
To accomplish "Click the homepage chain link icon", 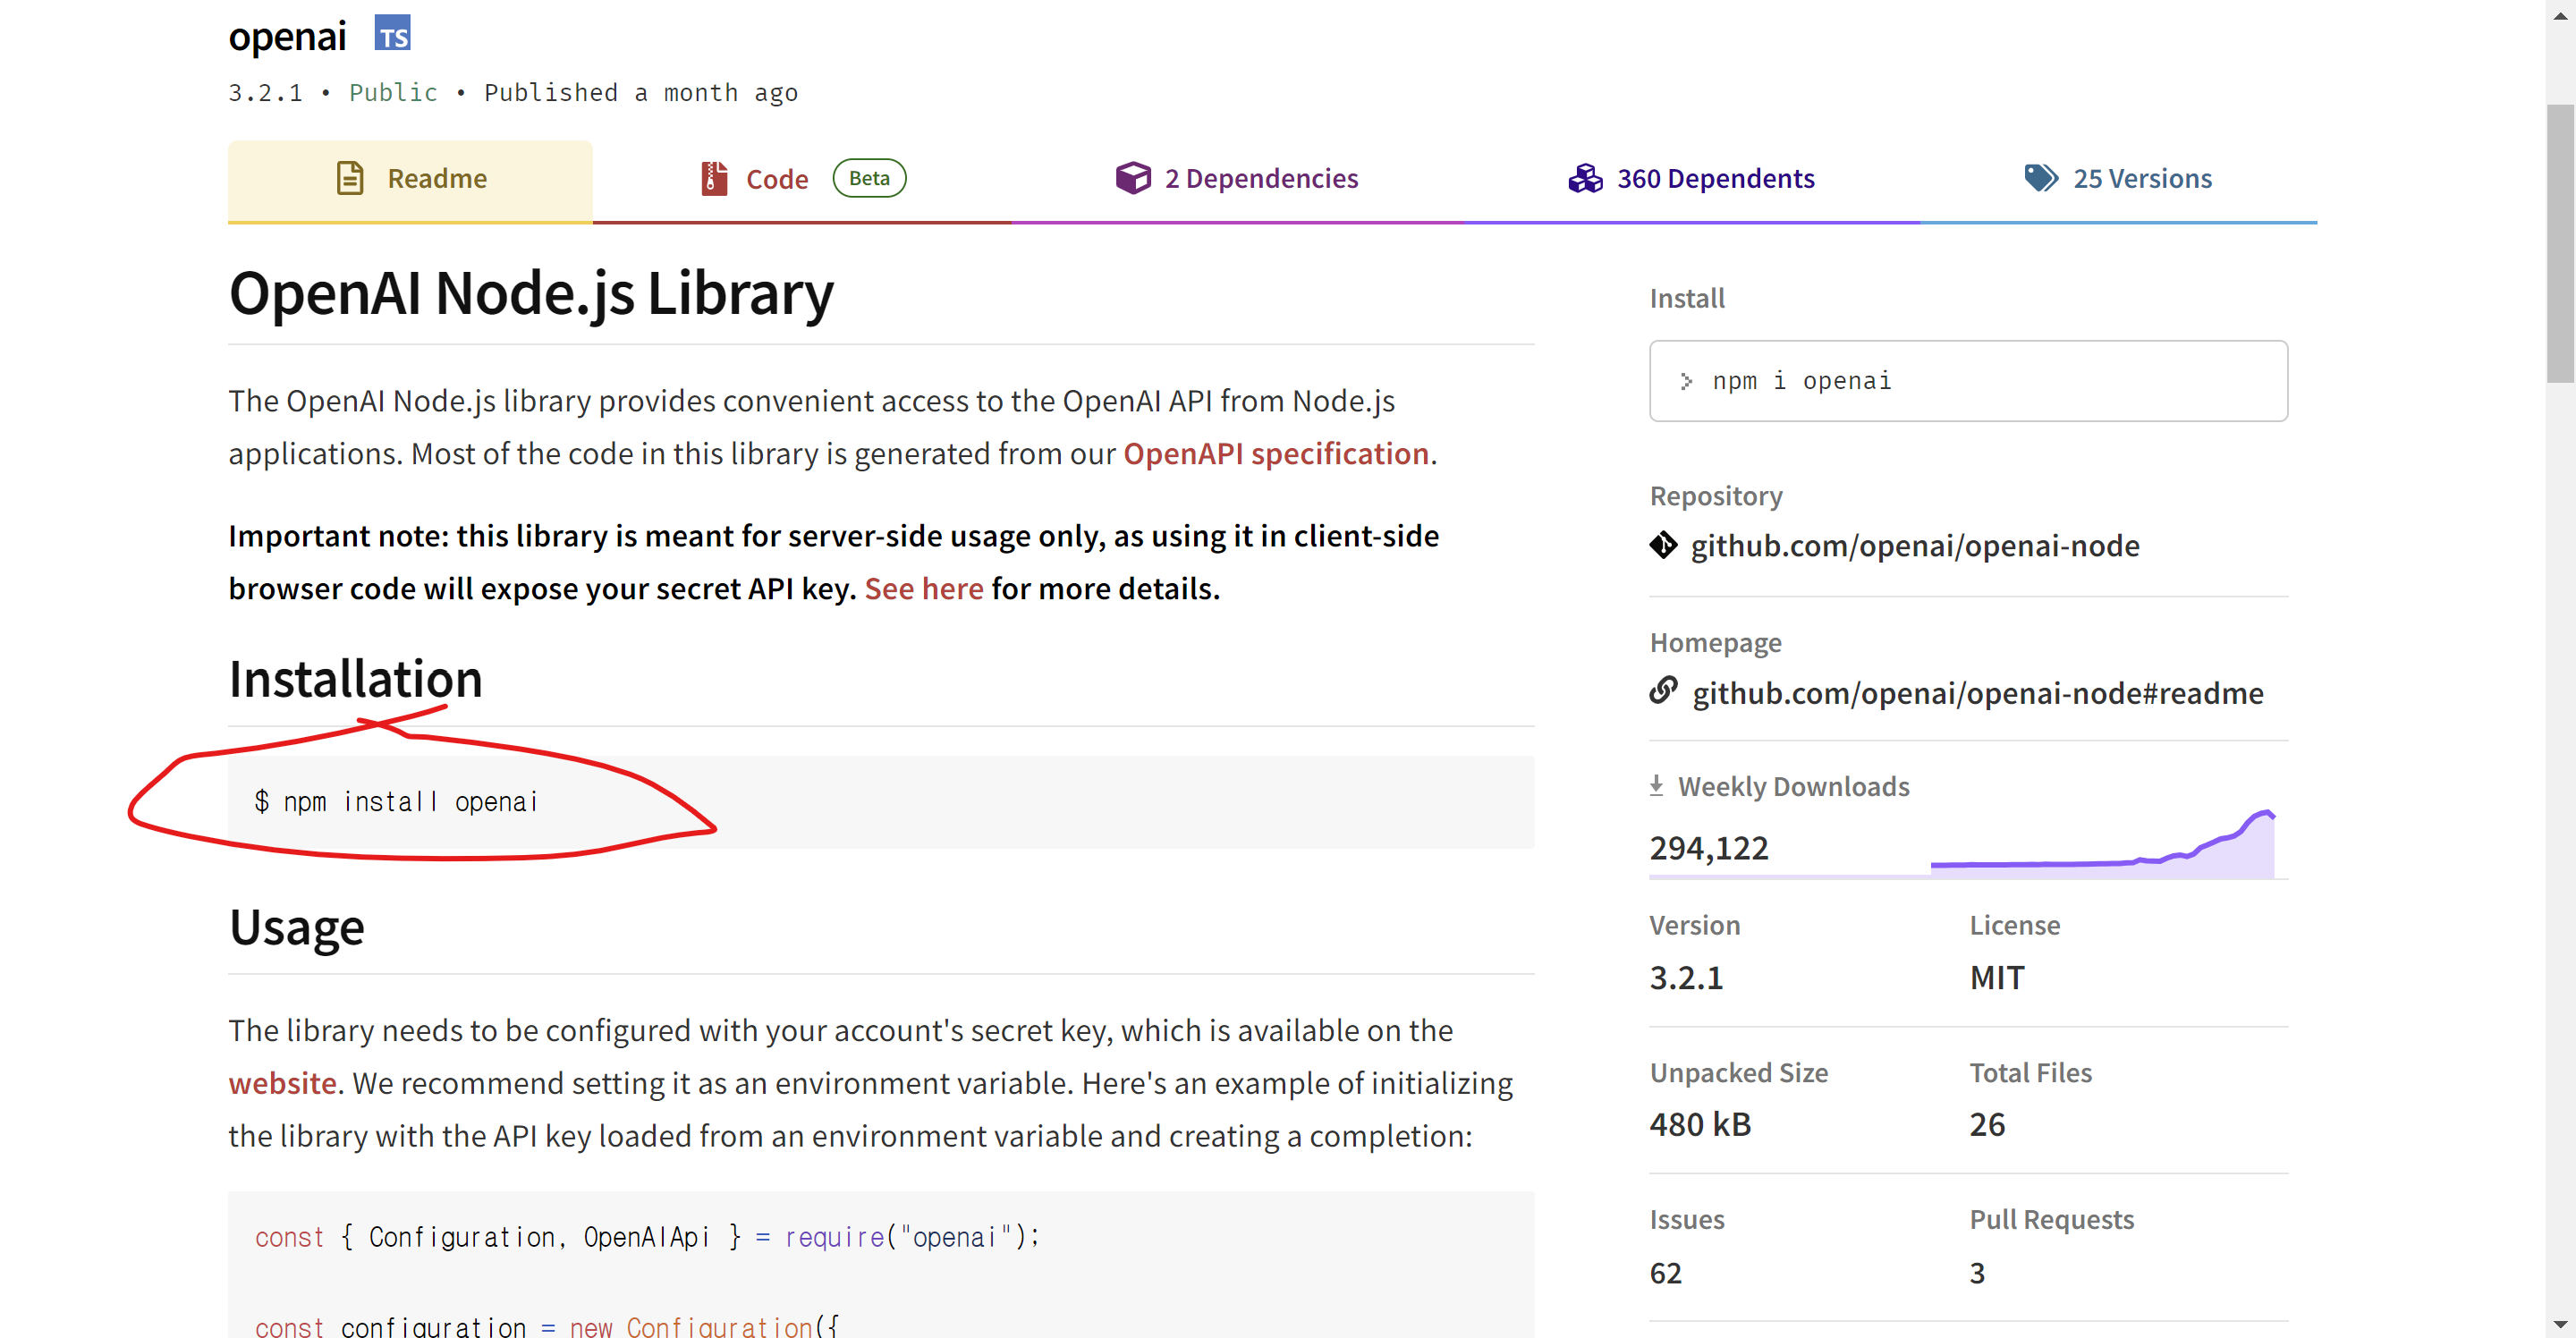I will (1663, 691).
